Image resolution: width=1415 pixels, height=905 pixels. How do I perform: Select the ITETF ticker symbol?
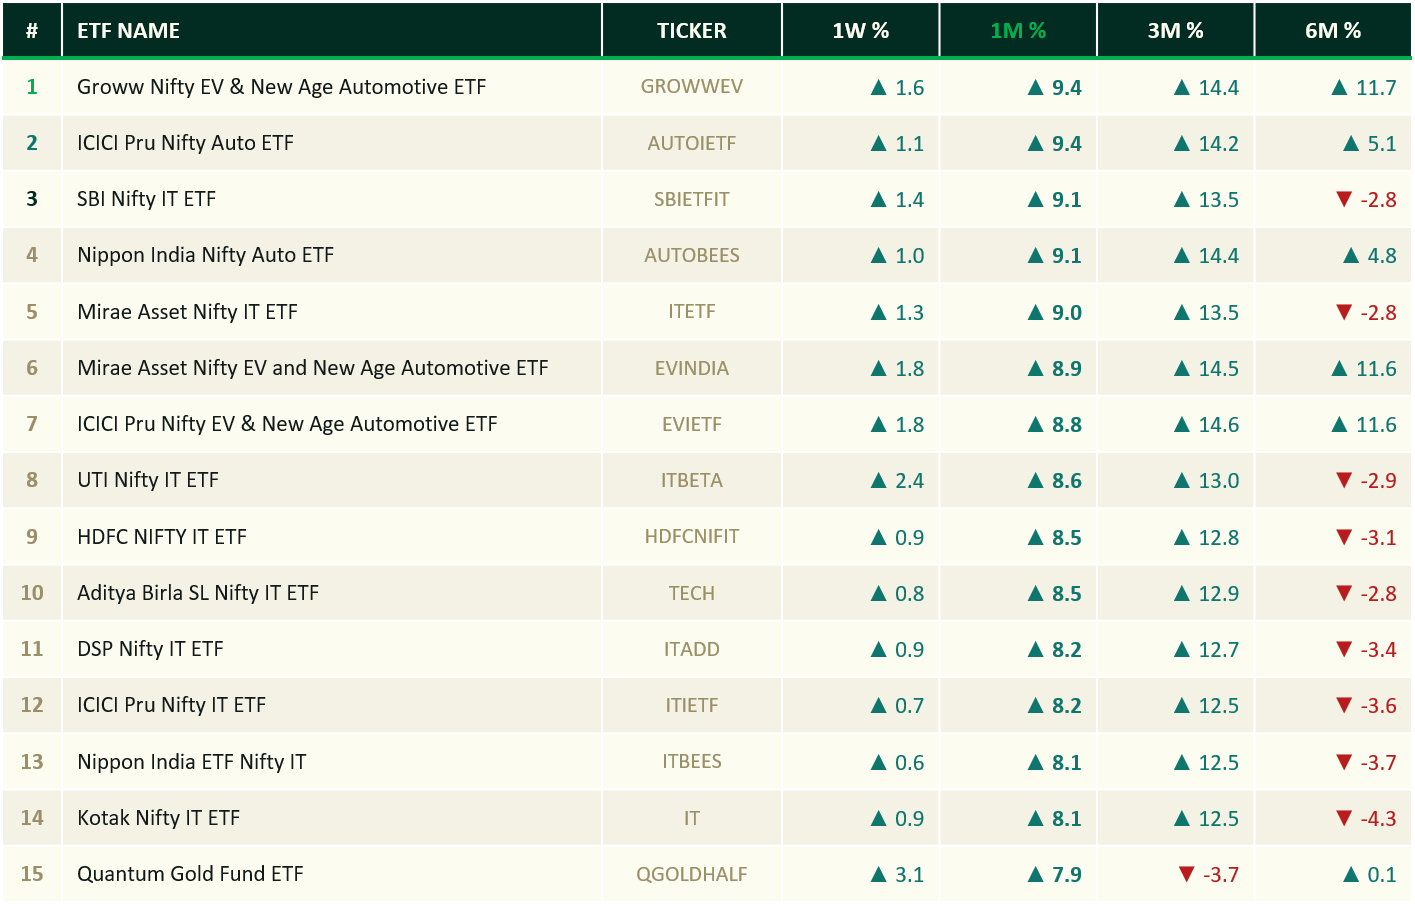coord(692,312)
